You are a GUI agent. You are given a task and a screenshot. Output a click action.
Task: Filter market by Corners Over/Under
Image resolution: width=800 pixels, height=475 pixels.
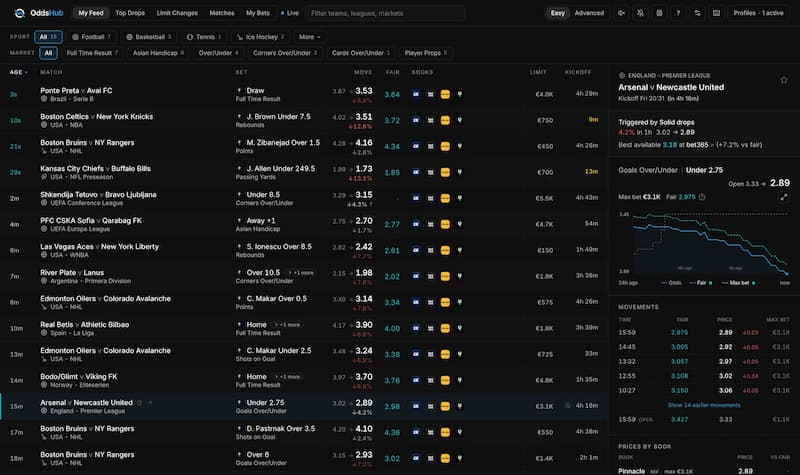coord(285,53)
